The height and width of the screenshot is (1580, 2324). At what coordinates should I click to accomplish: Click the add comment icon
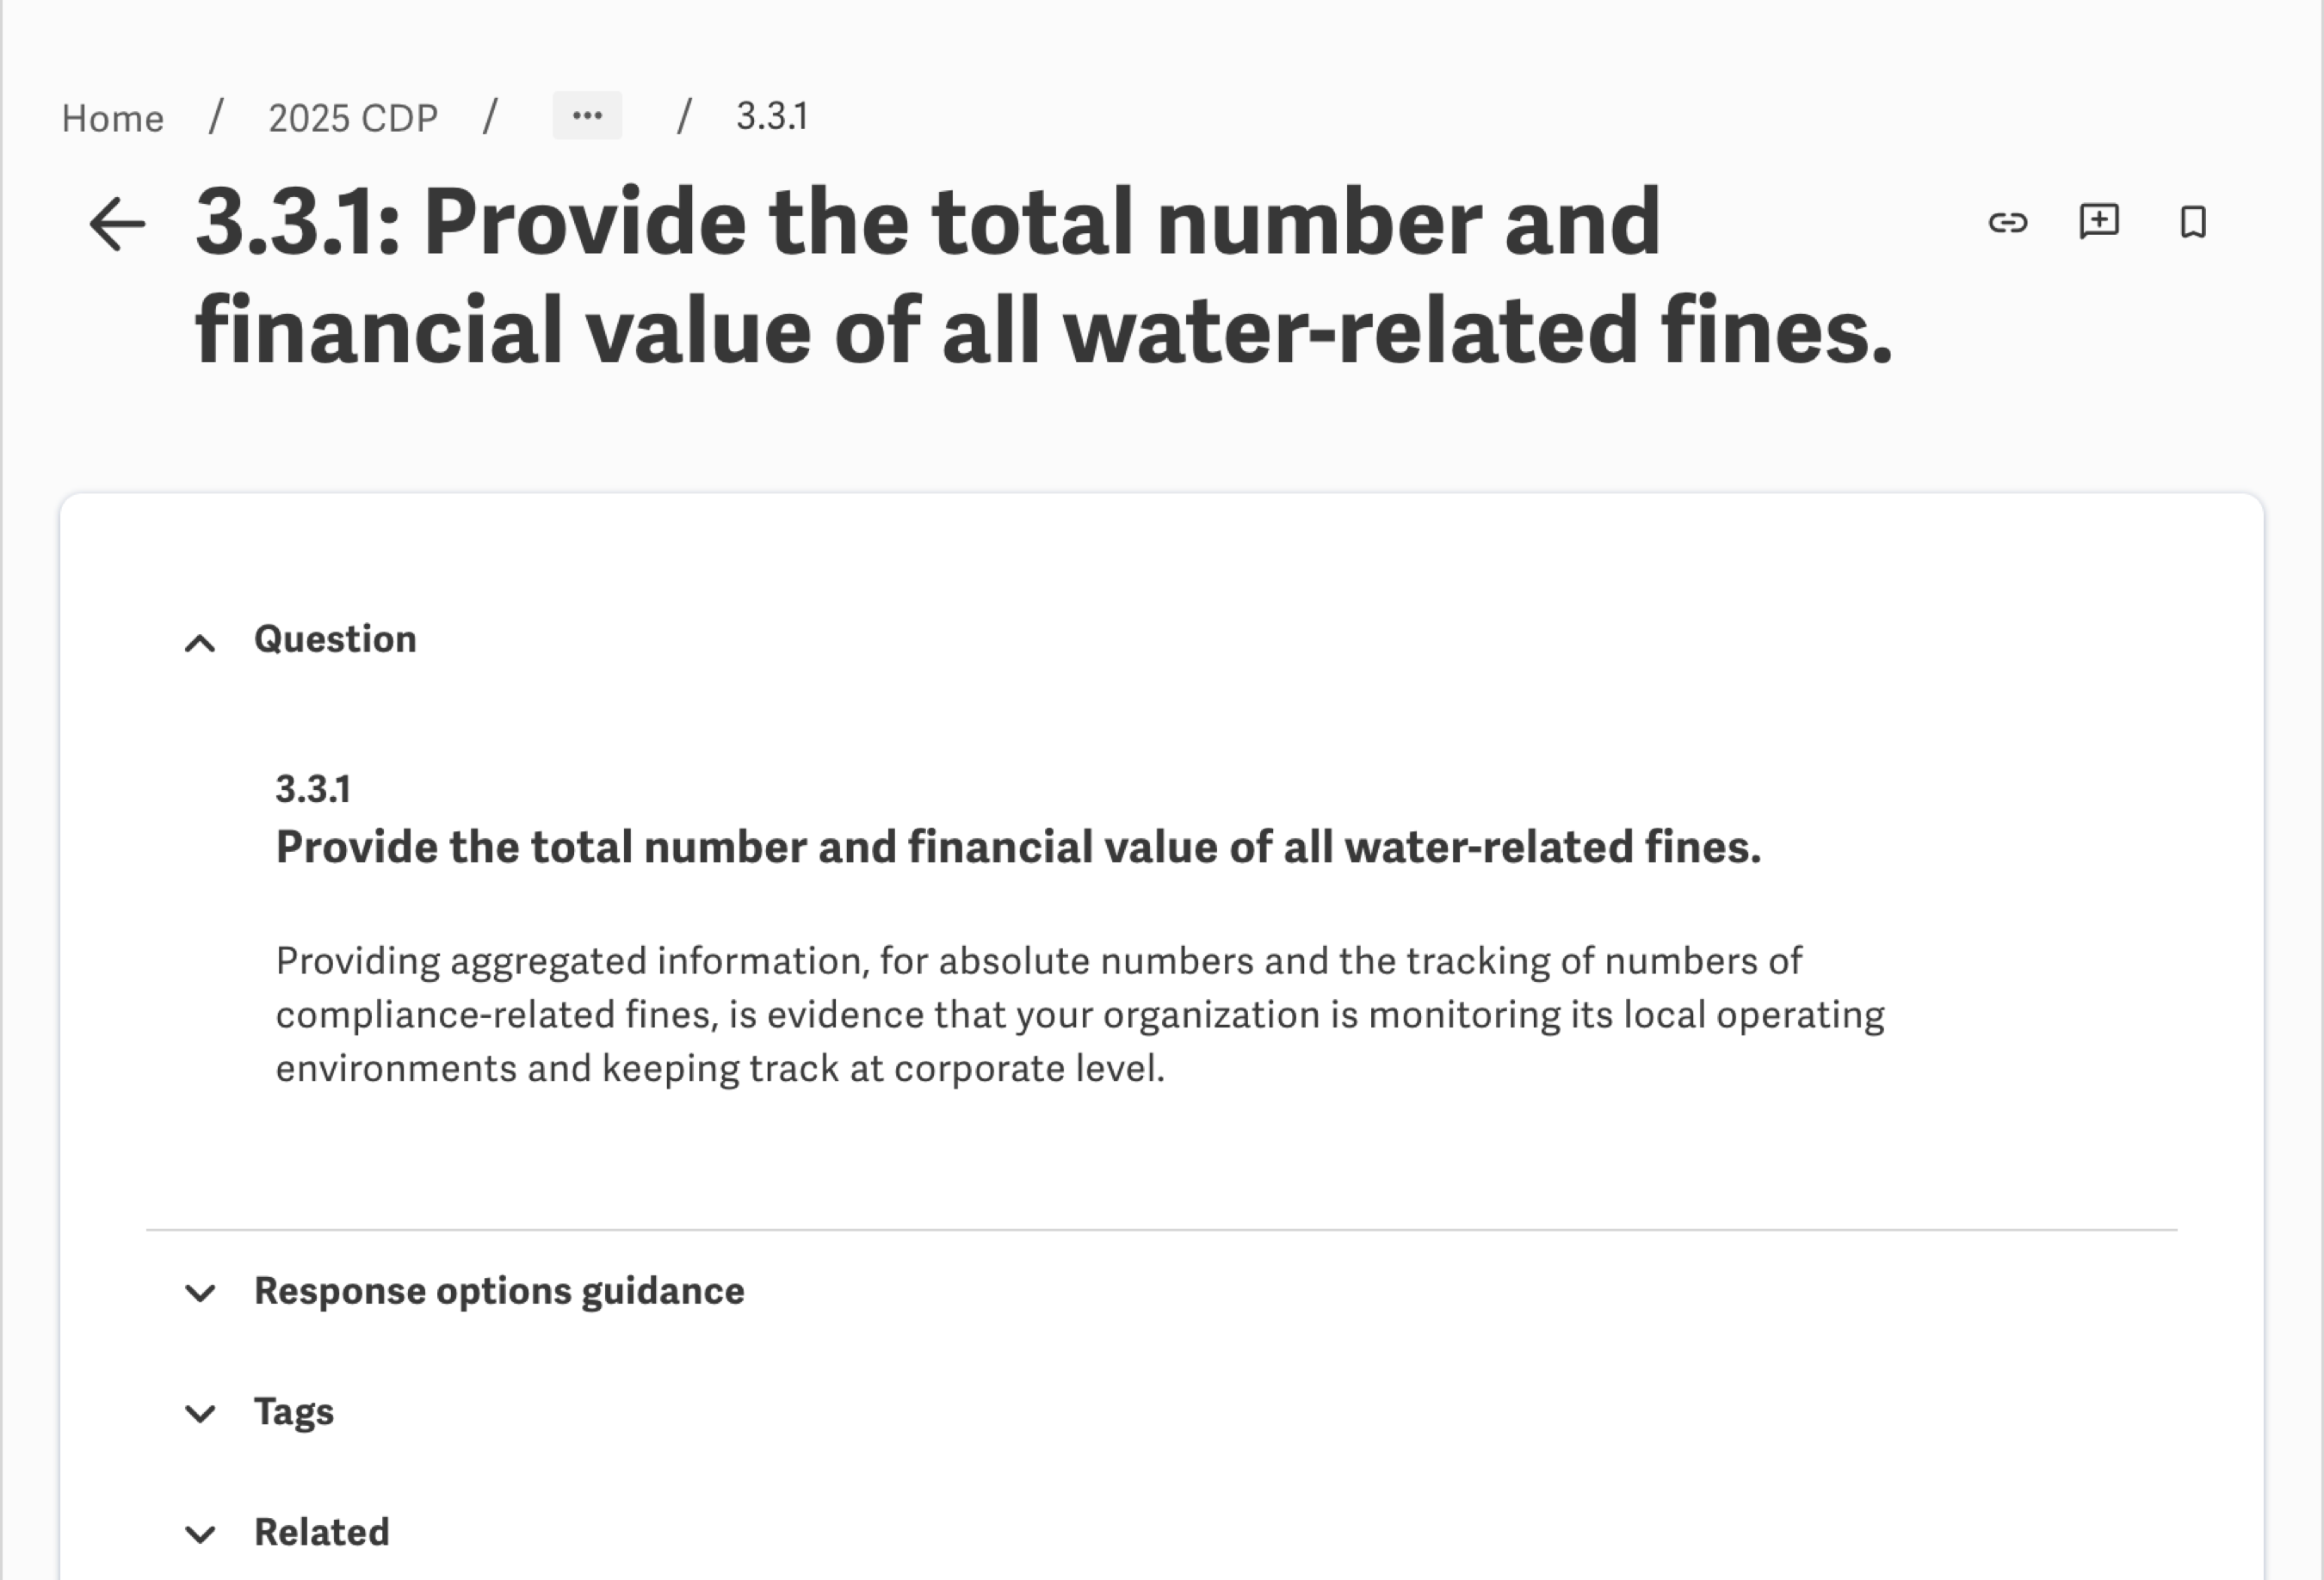(x=2098, y=221)
